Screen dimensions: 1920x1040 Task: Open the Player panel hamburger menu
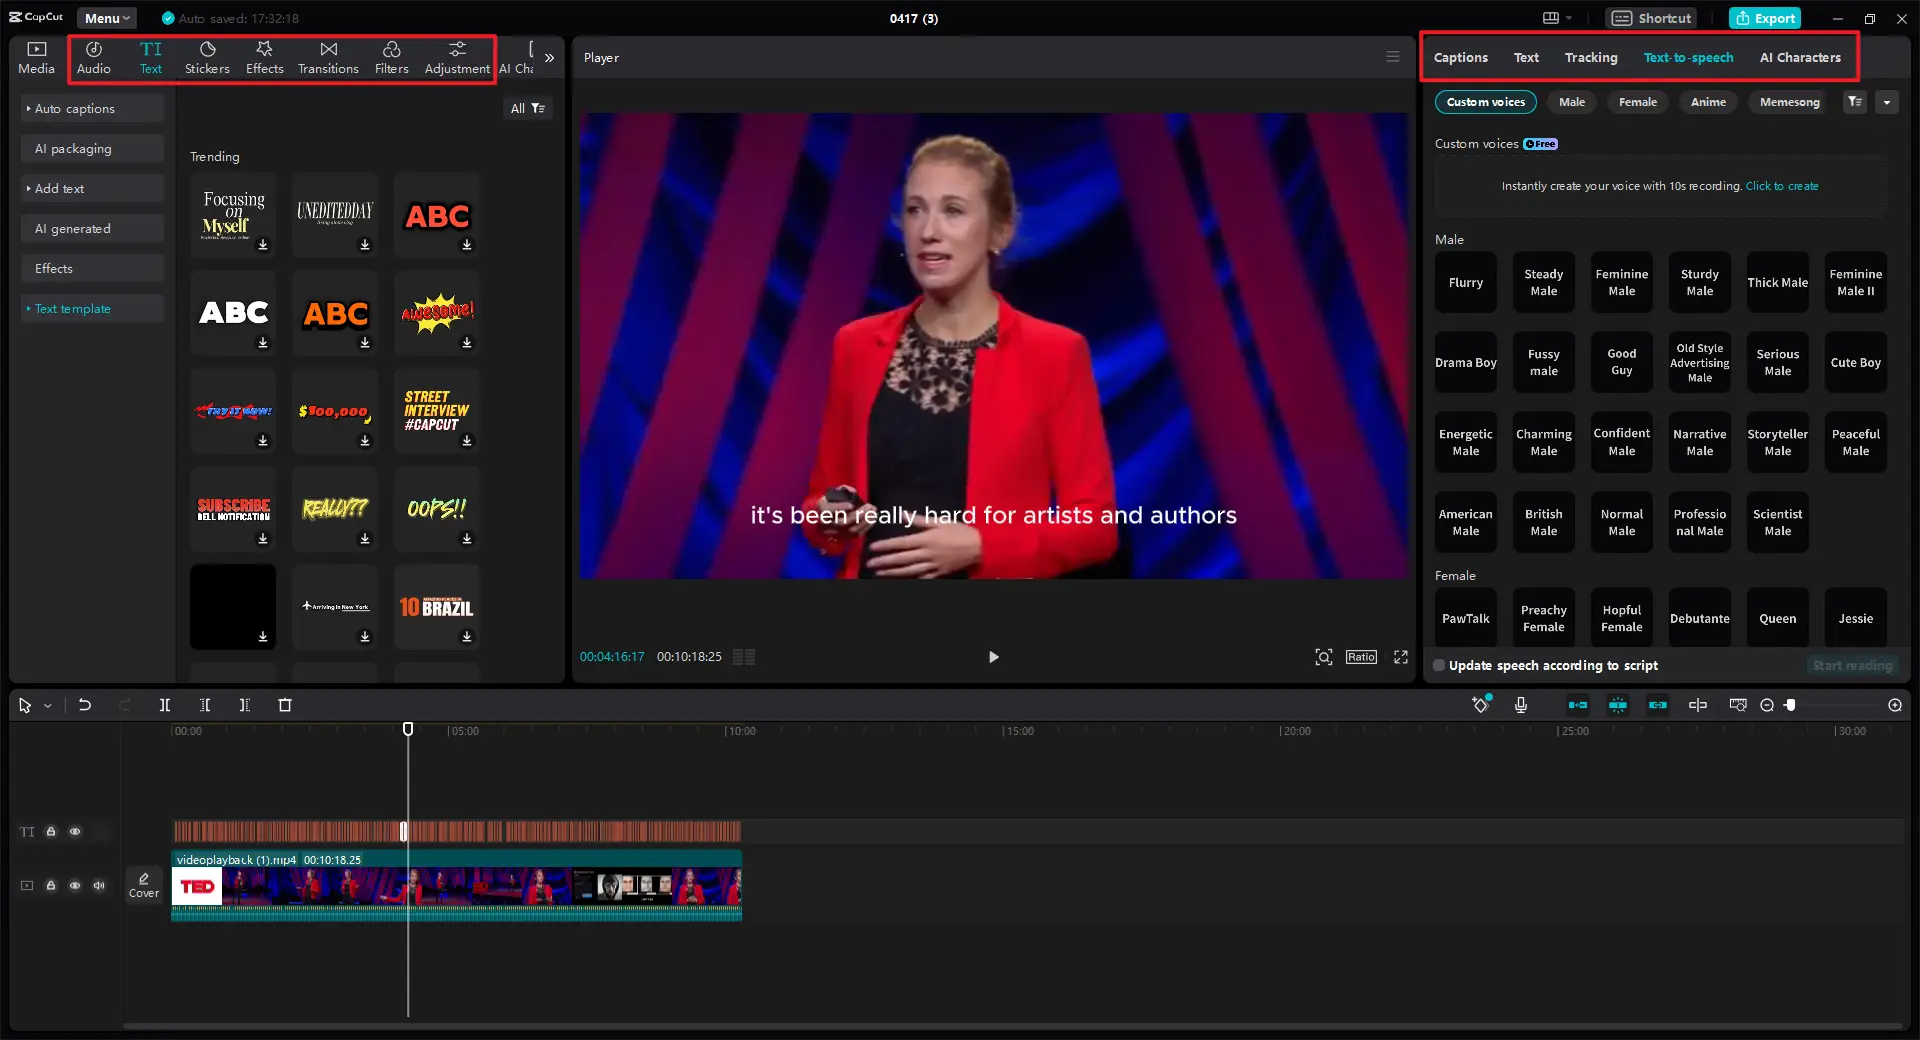[x=1393, y=57]
